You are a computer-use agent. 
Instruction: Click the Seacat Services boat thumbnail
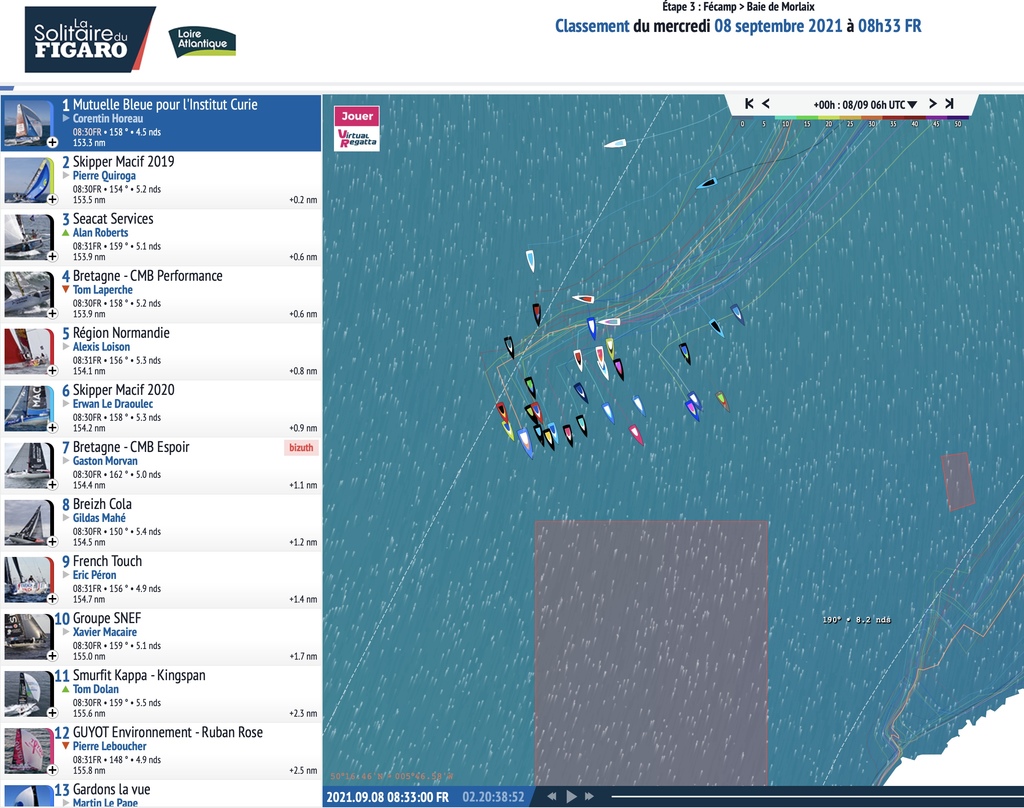coord(28,236)
